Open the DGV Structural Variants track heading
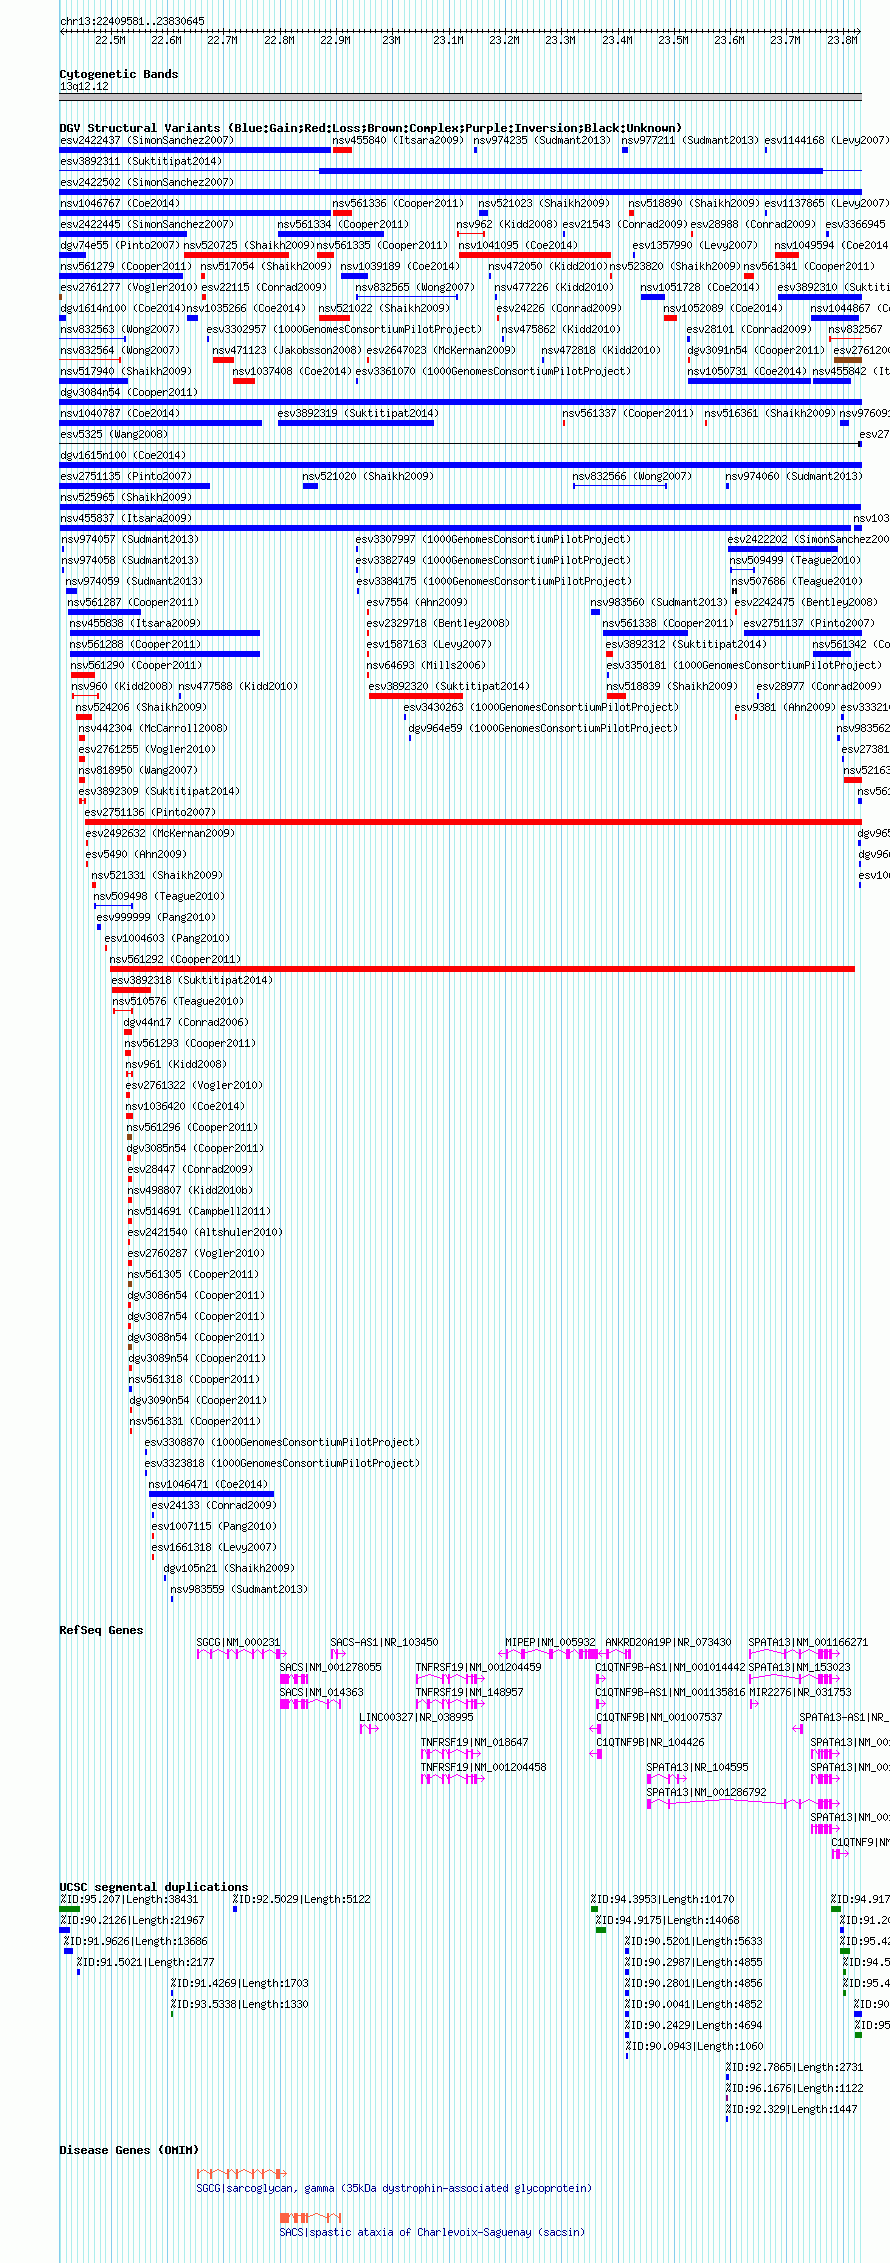Image resolution: width=890 pixels, height=2263 pixels. pyautogui.click(x=371, y=128)
